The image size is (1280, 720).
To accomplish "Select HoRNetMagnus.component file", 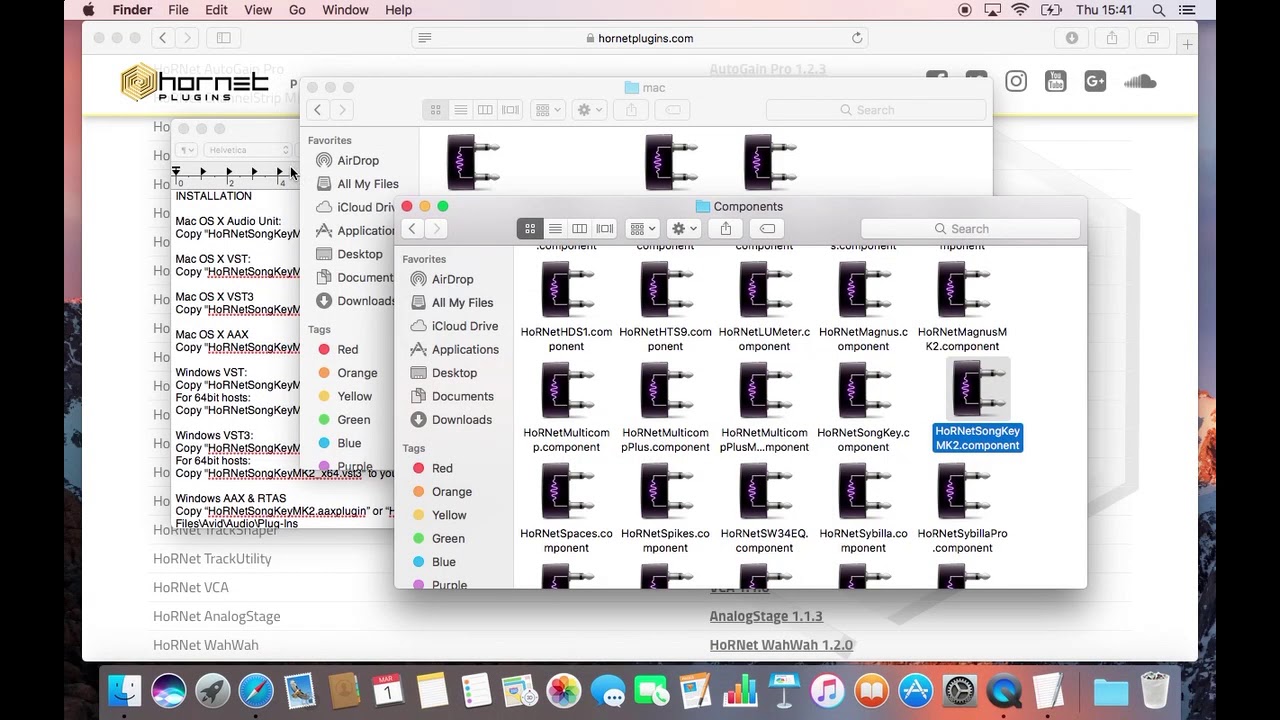I will (x=863, y=305).
